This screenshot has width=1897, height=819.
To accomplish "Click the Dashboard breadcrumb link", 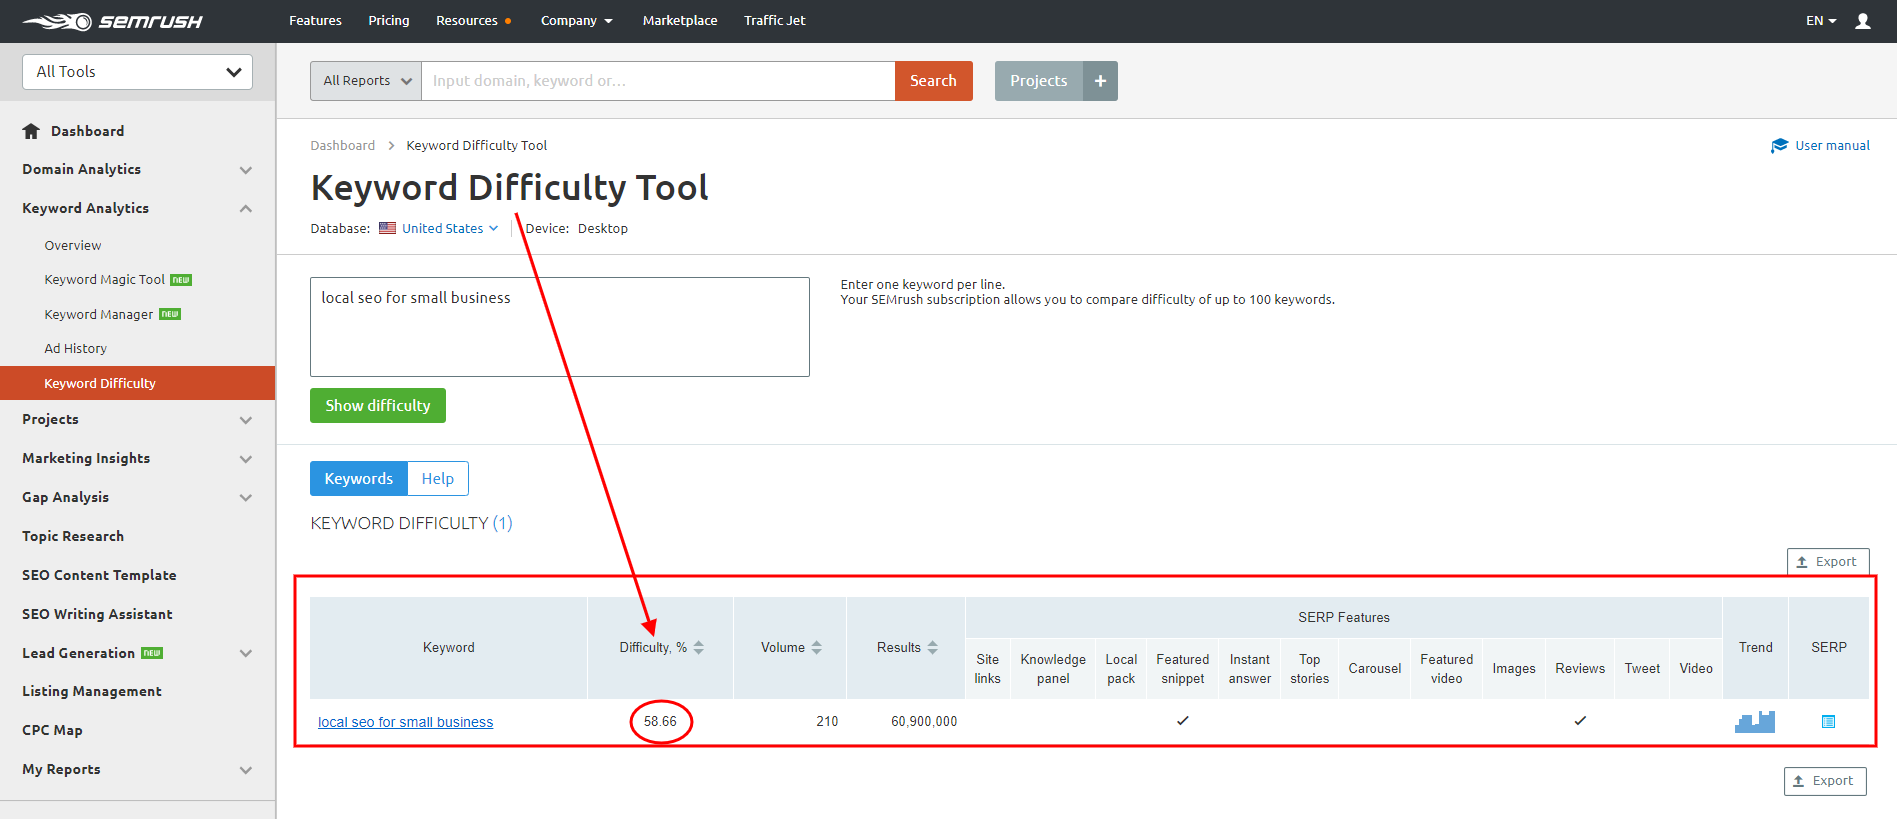I will coord(343,146).
